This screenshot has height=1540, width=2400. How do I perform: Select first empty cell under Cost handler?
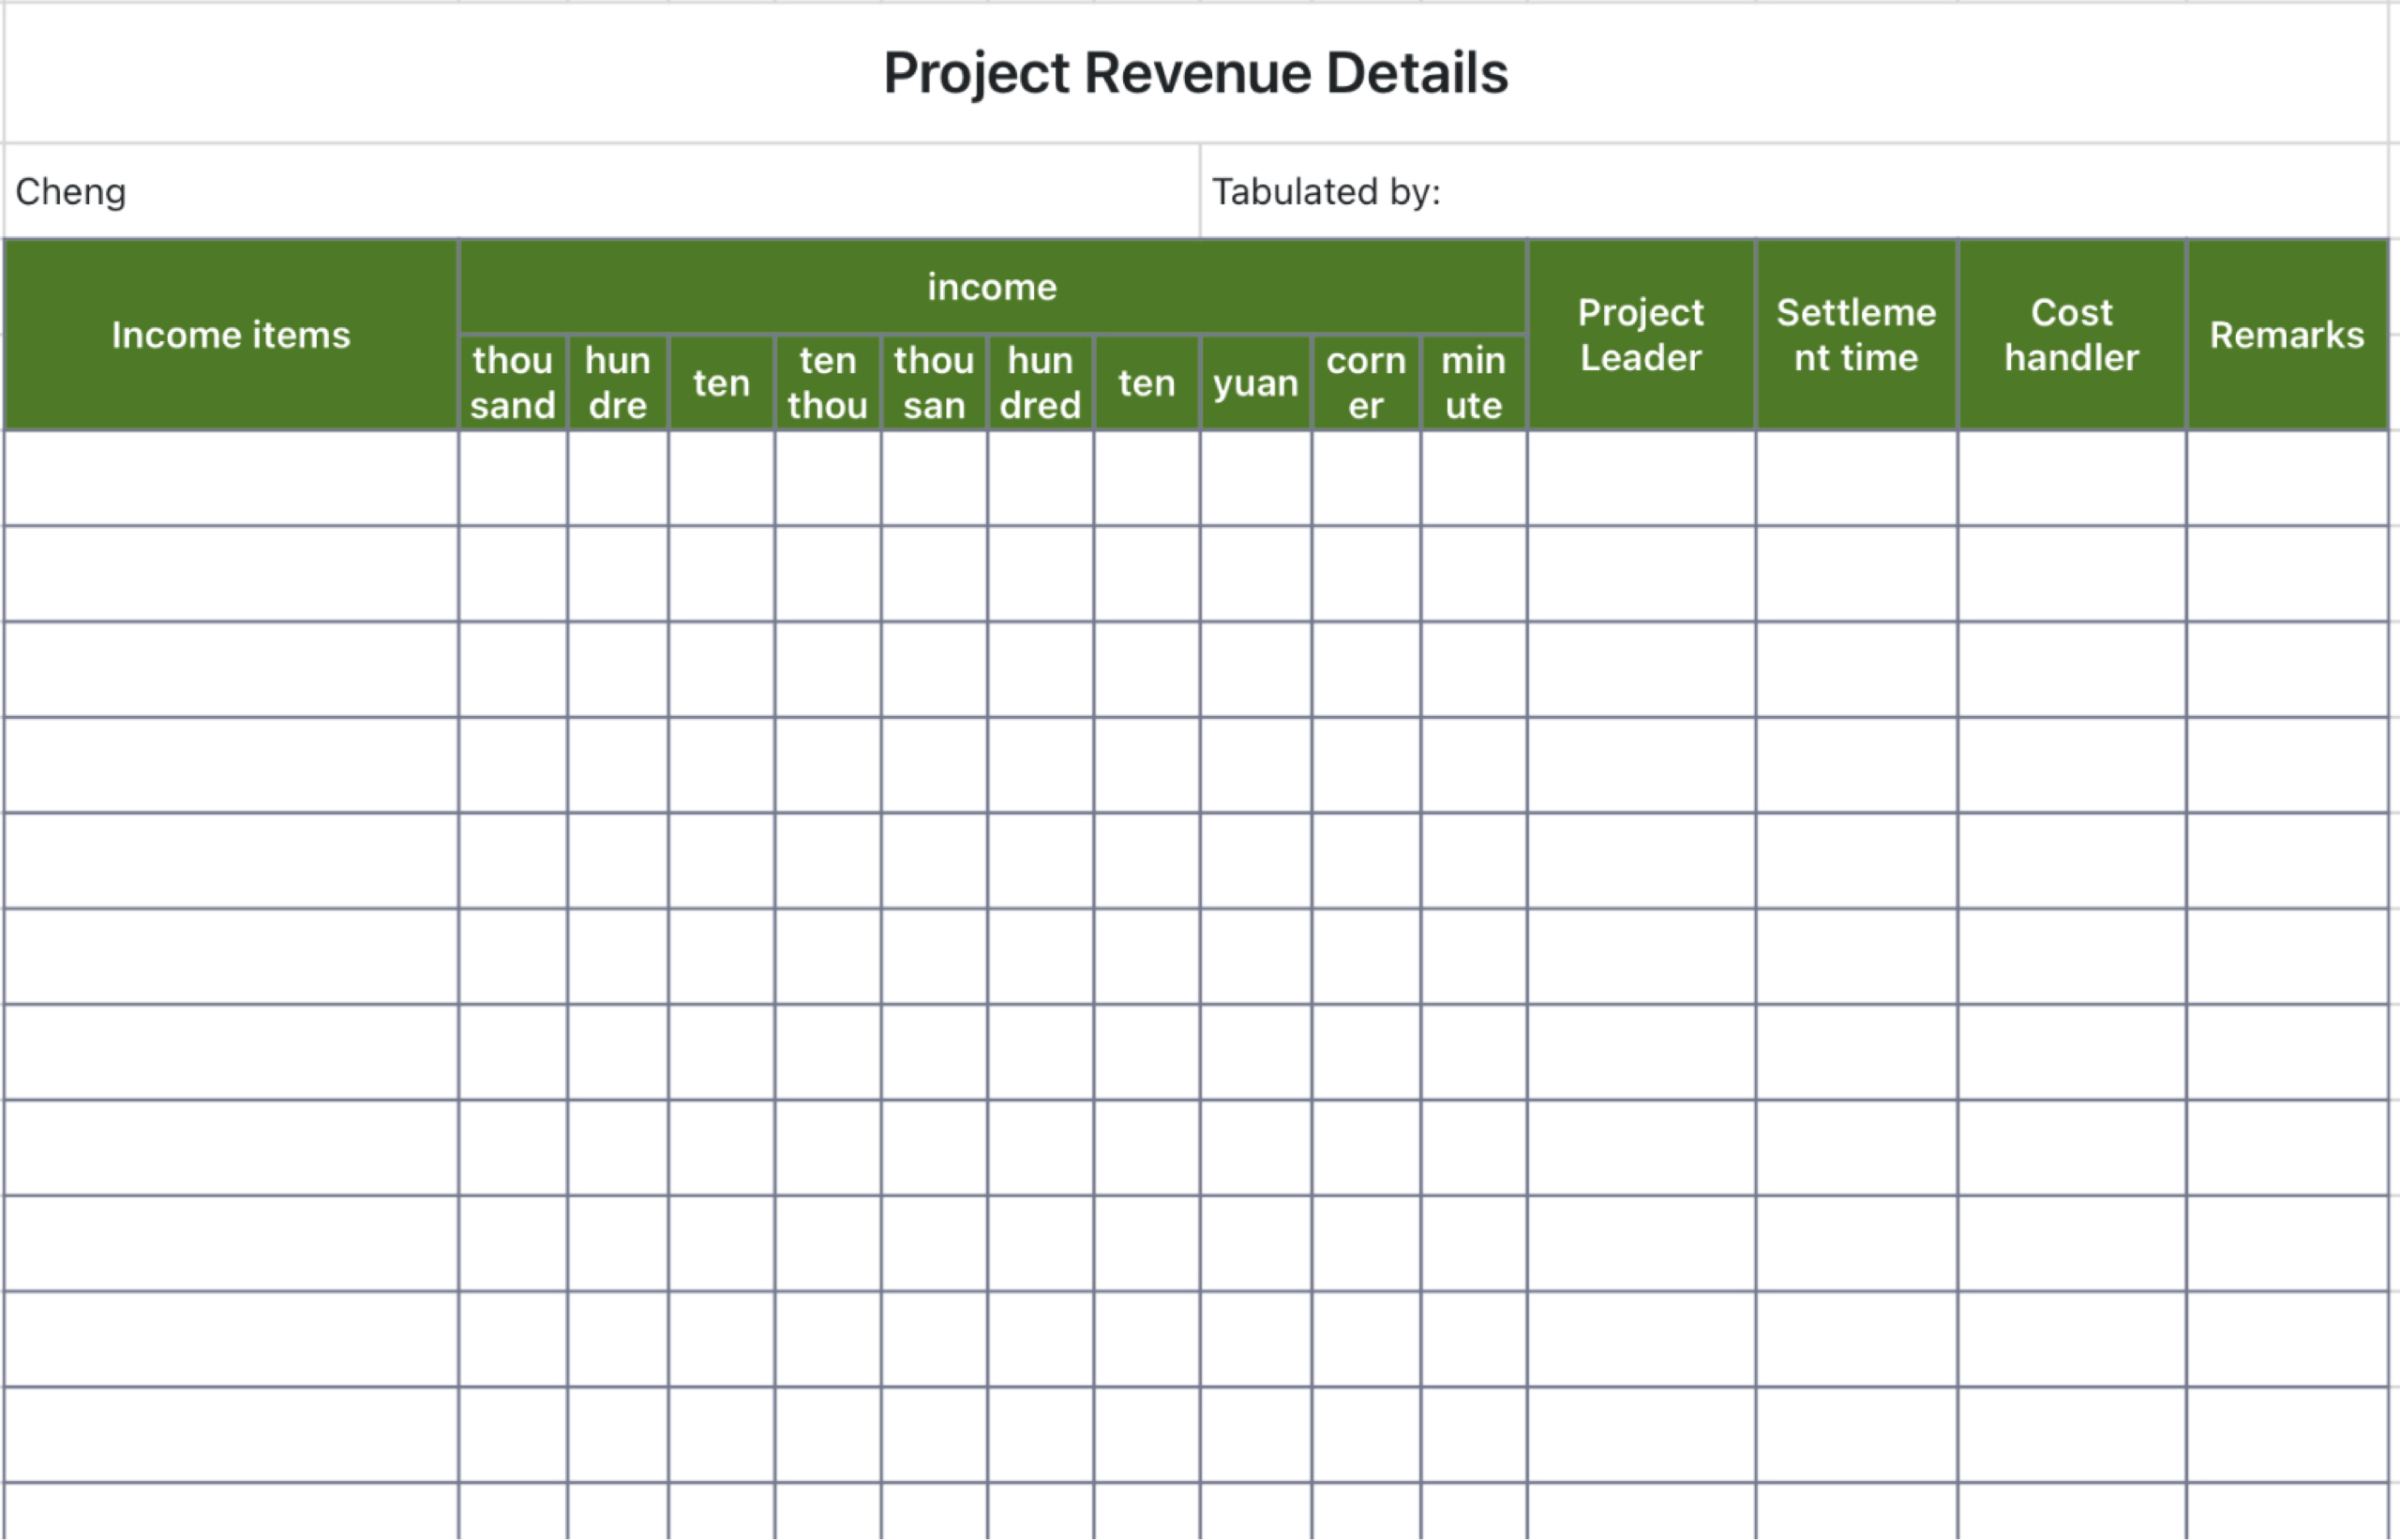2072,478
